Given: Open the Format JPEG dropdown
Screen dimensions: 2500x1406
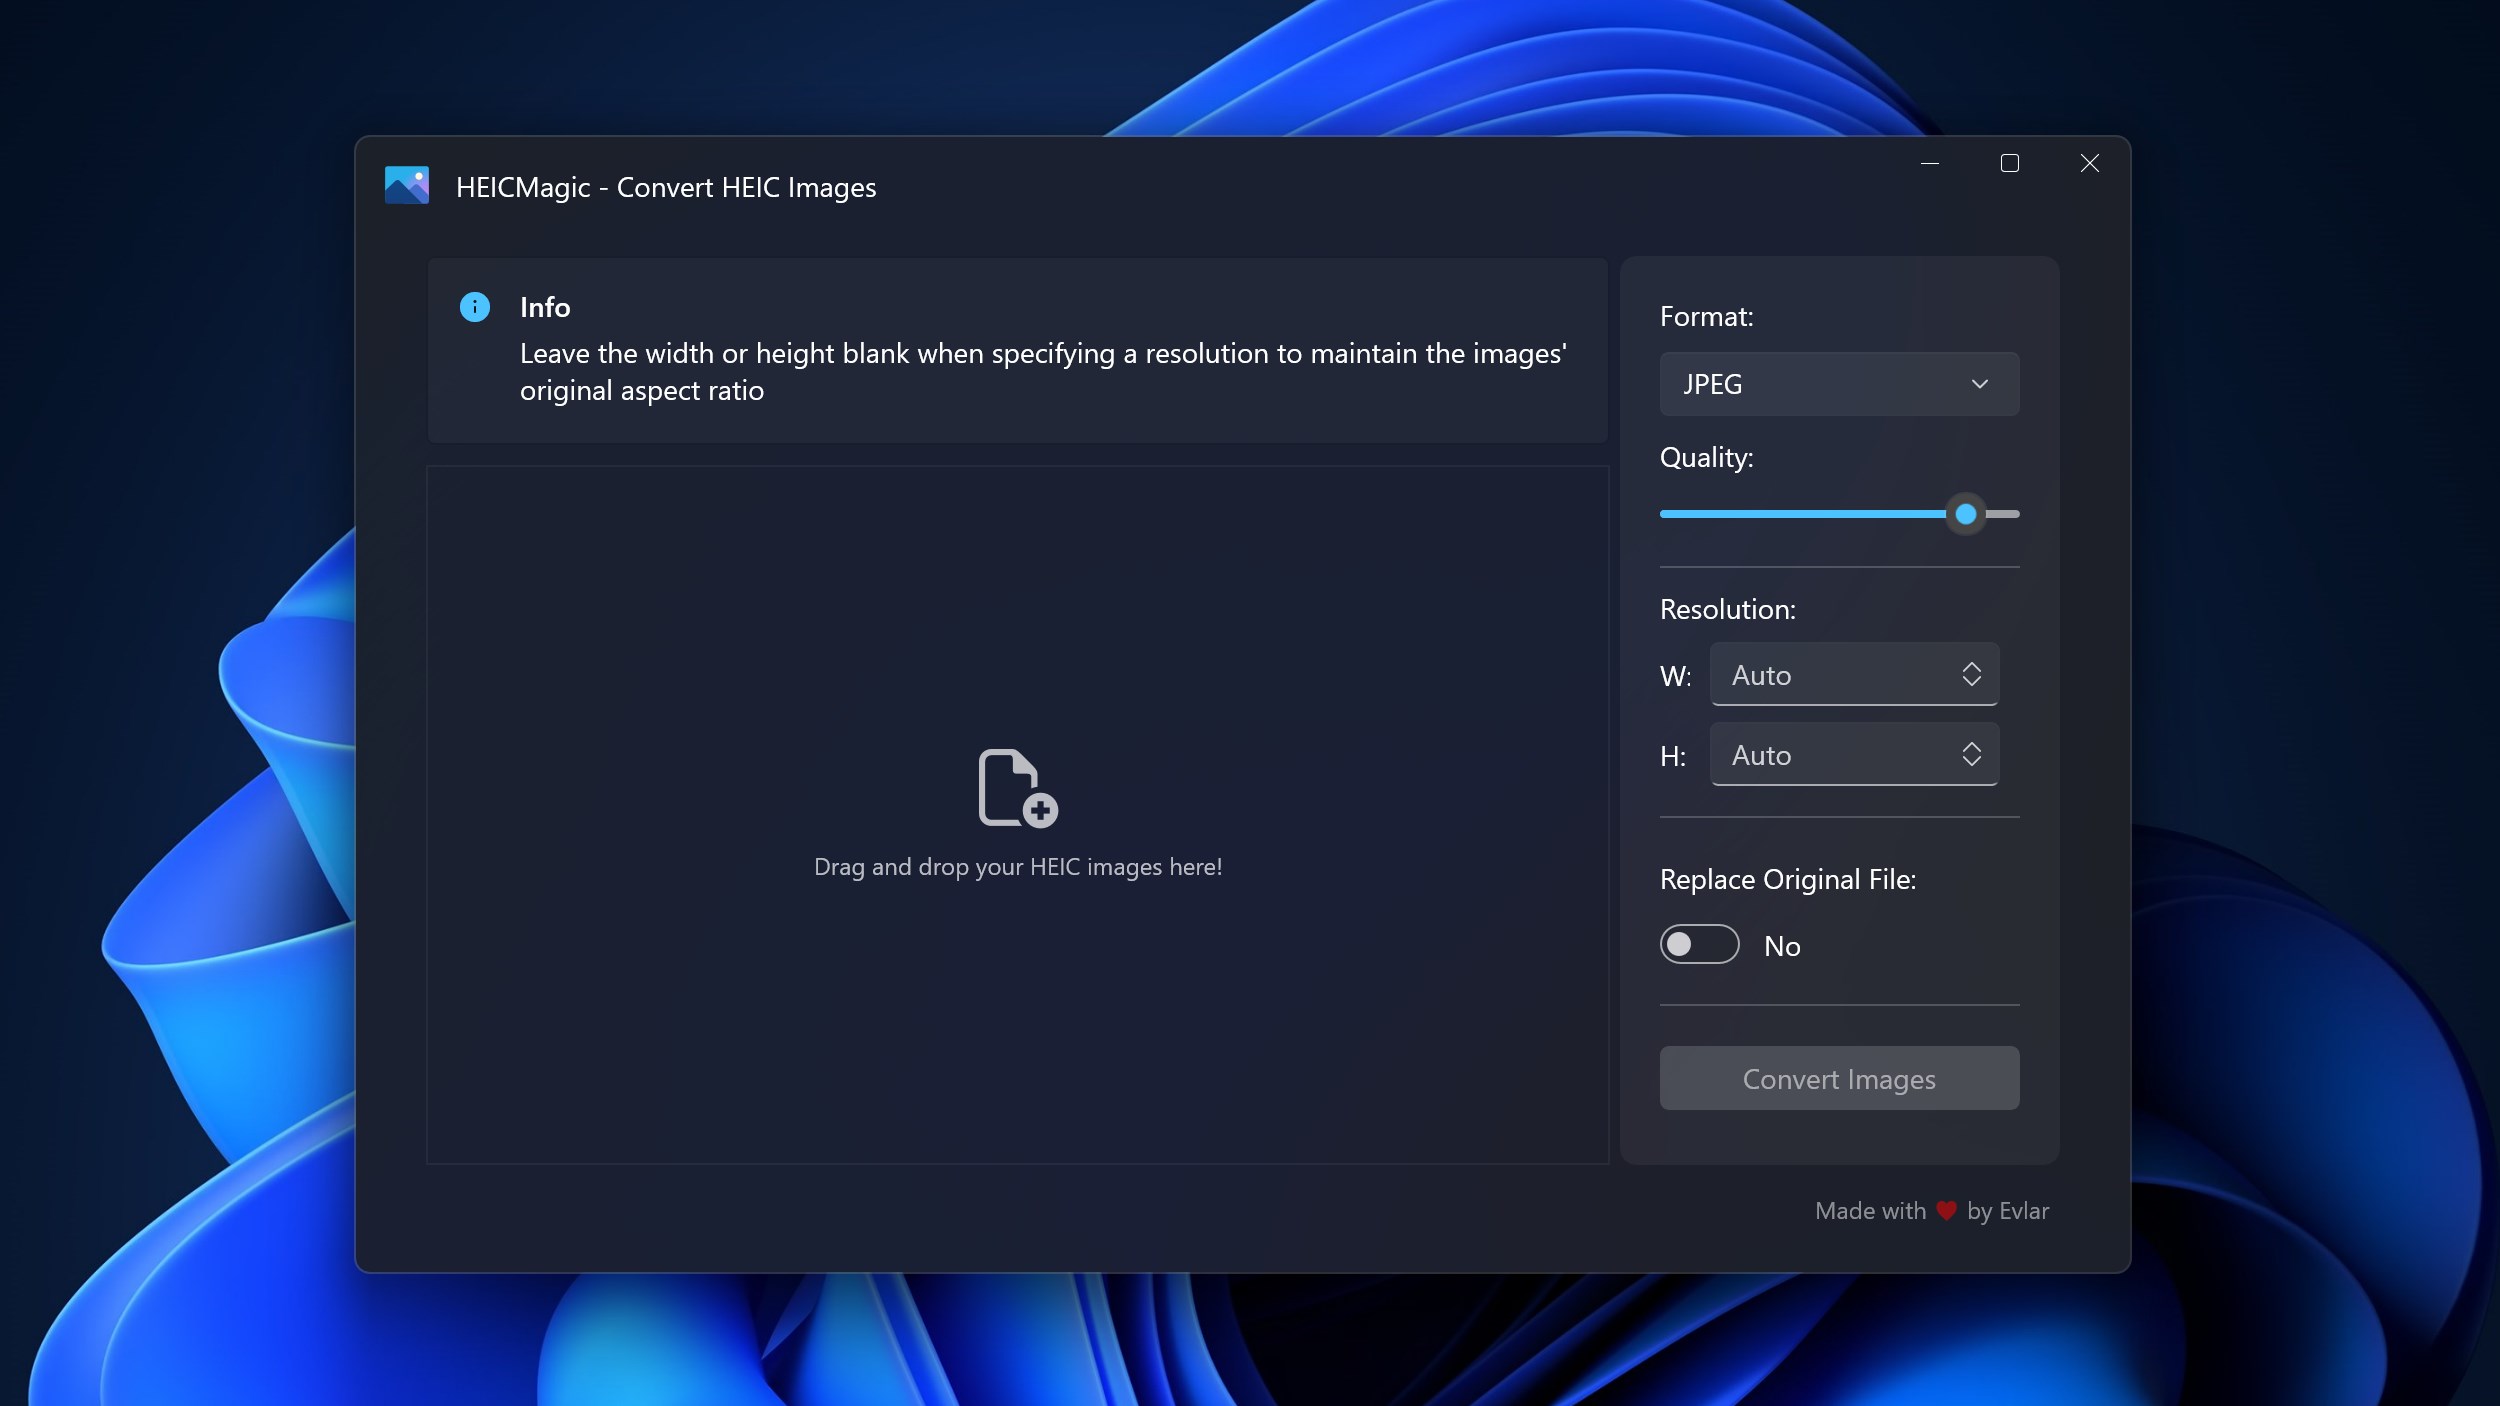Looking at the screenshot, I should [1820, 384].
